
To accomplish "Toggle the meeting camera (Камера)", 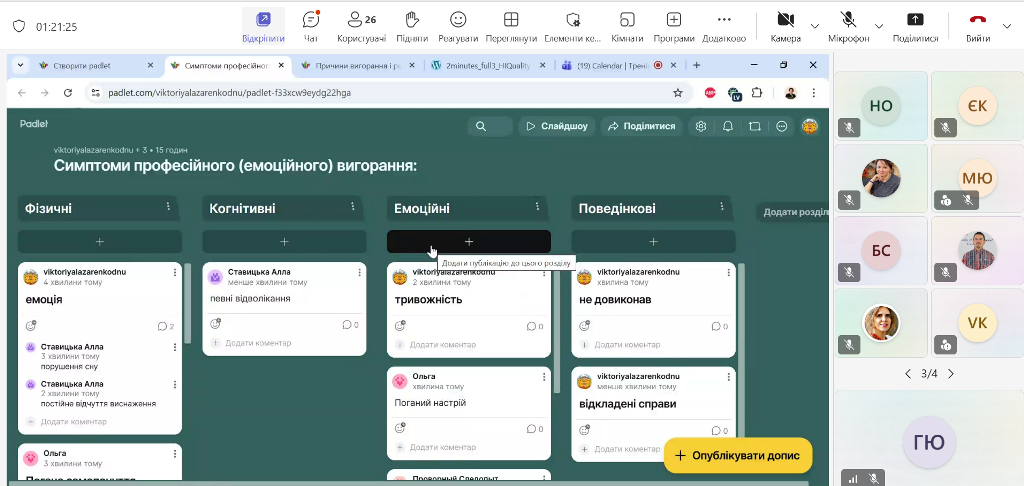I will [x=785, y=26].
